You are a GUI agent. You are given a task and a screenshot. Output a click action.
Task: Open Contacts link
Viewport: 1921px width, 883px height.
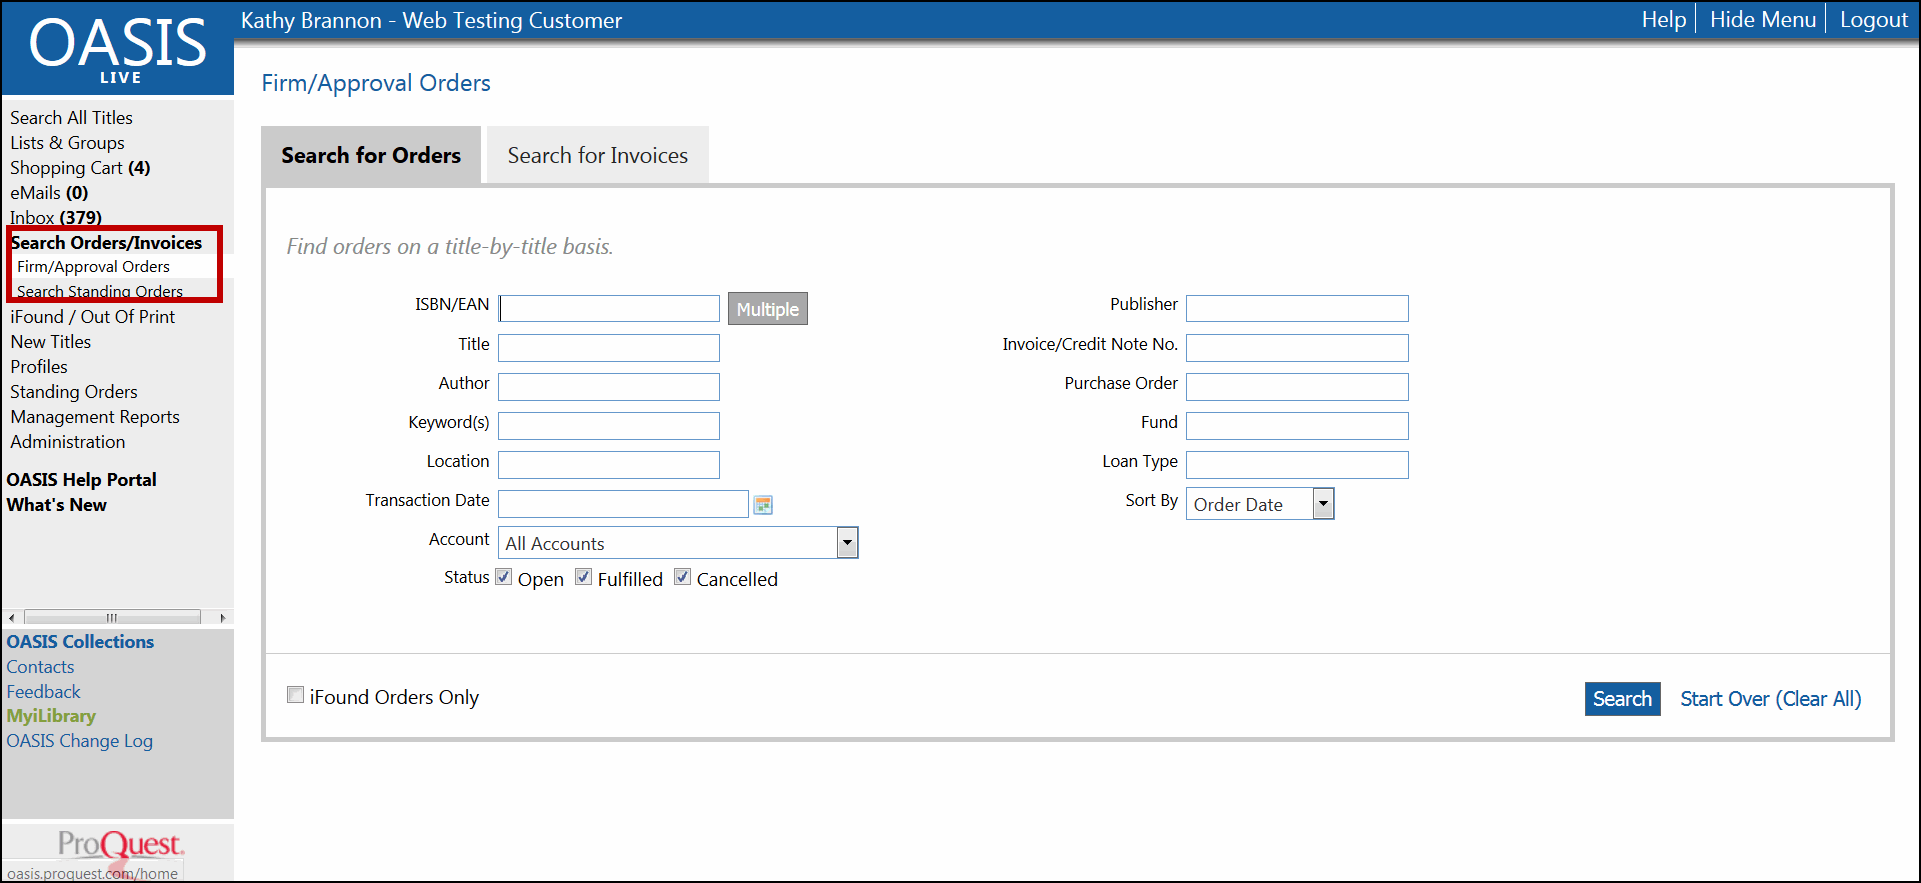point(40,667)
